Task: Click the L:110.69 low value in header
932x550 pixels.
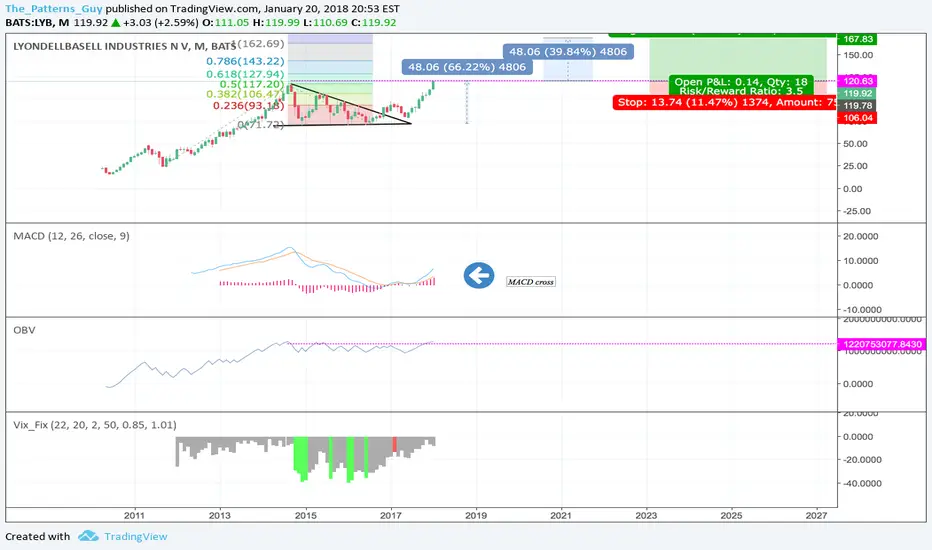Action: click(x=325, y=23)
